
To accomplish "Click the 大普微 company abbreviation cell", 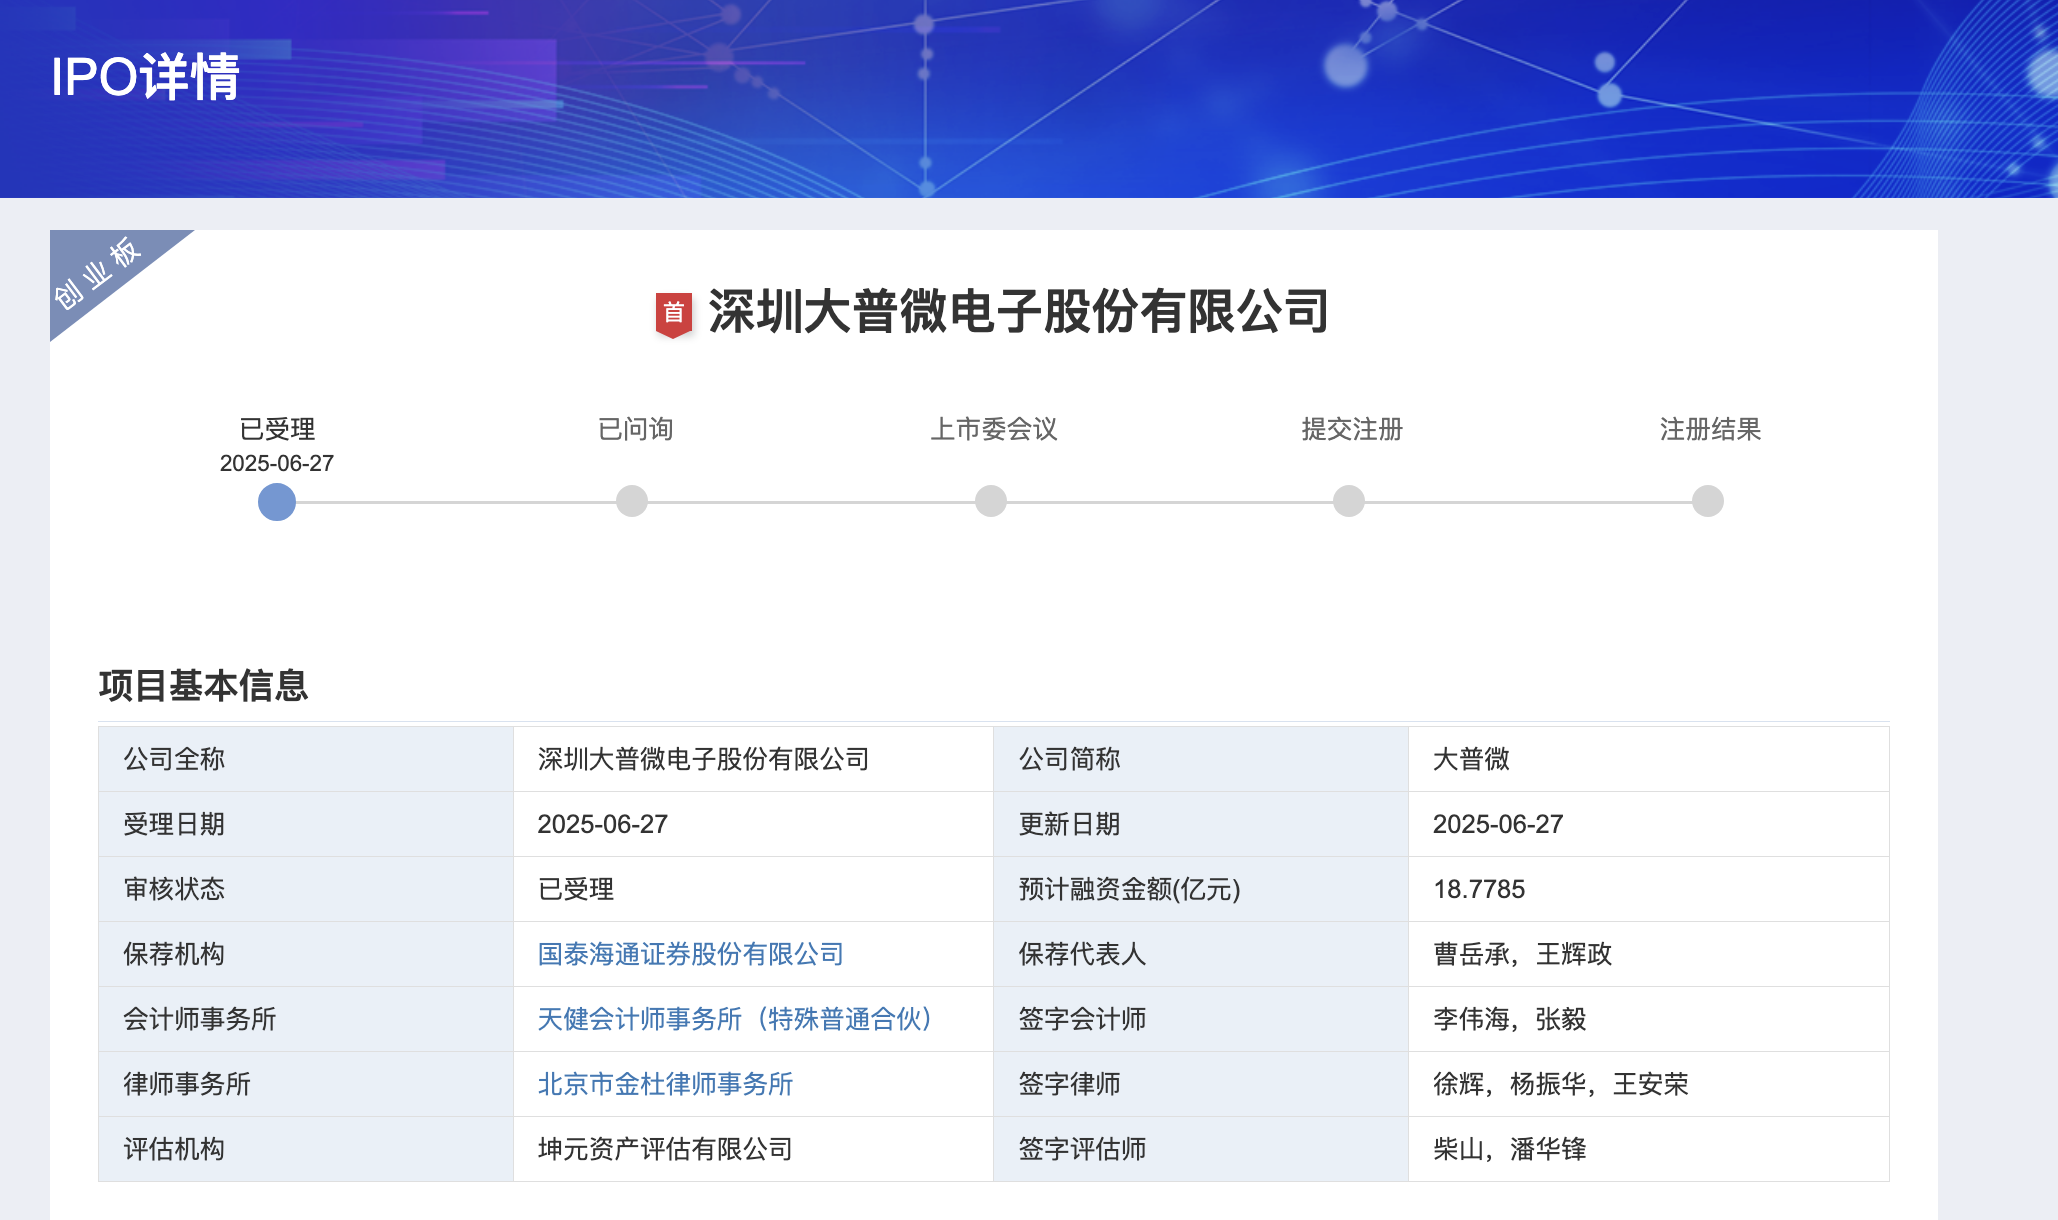I will coord(1471,759).
